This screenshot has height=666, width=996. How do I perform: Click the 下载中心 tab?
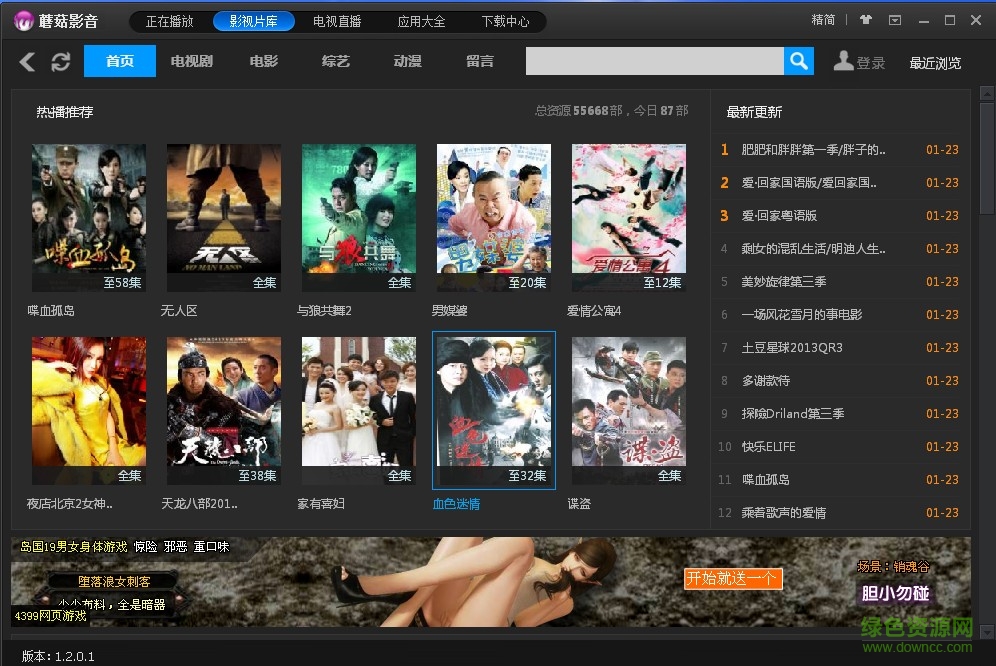(x=505, y=20)
